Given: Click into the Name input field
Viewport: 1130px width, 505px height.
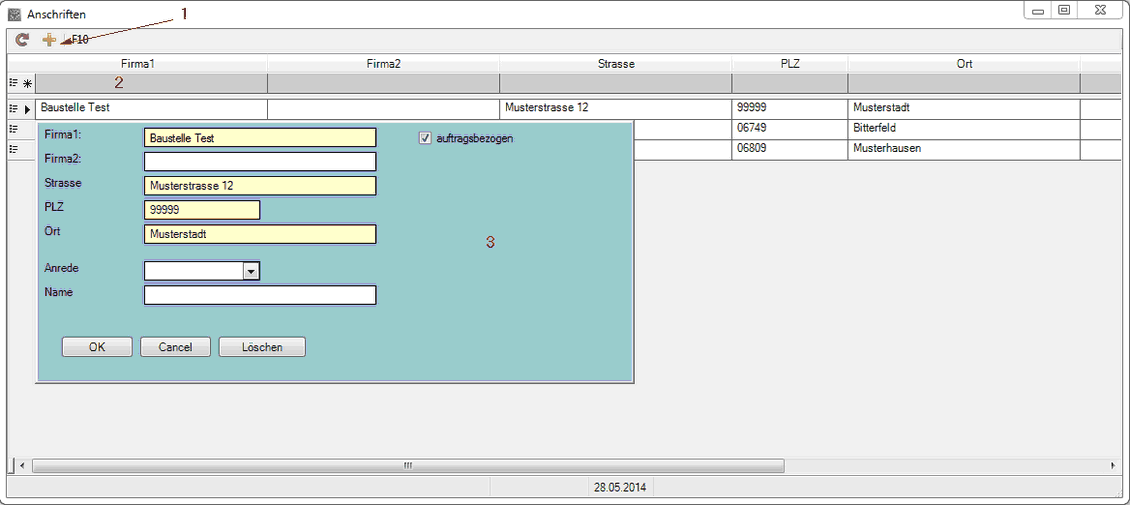Looking at the screenshot, I should coord(260,295).
